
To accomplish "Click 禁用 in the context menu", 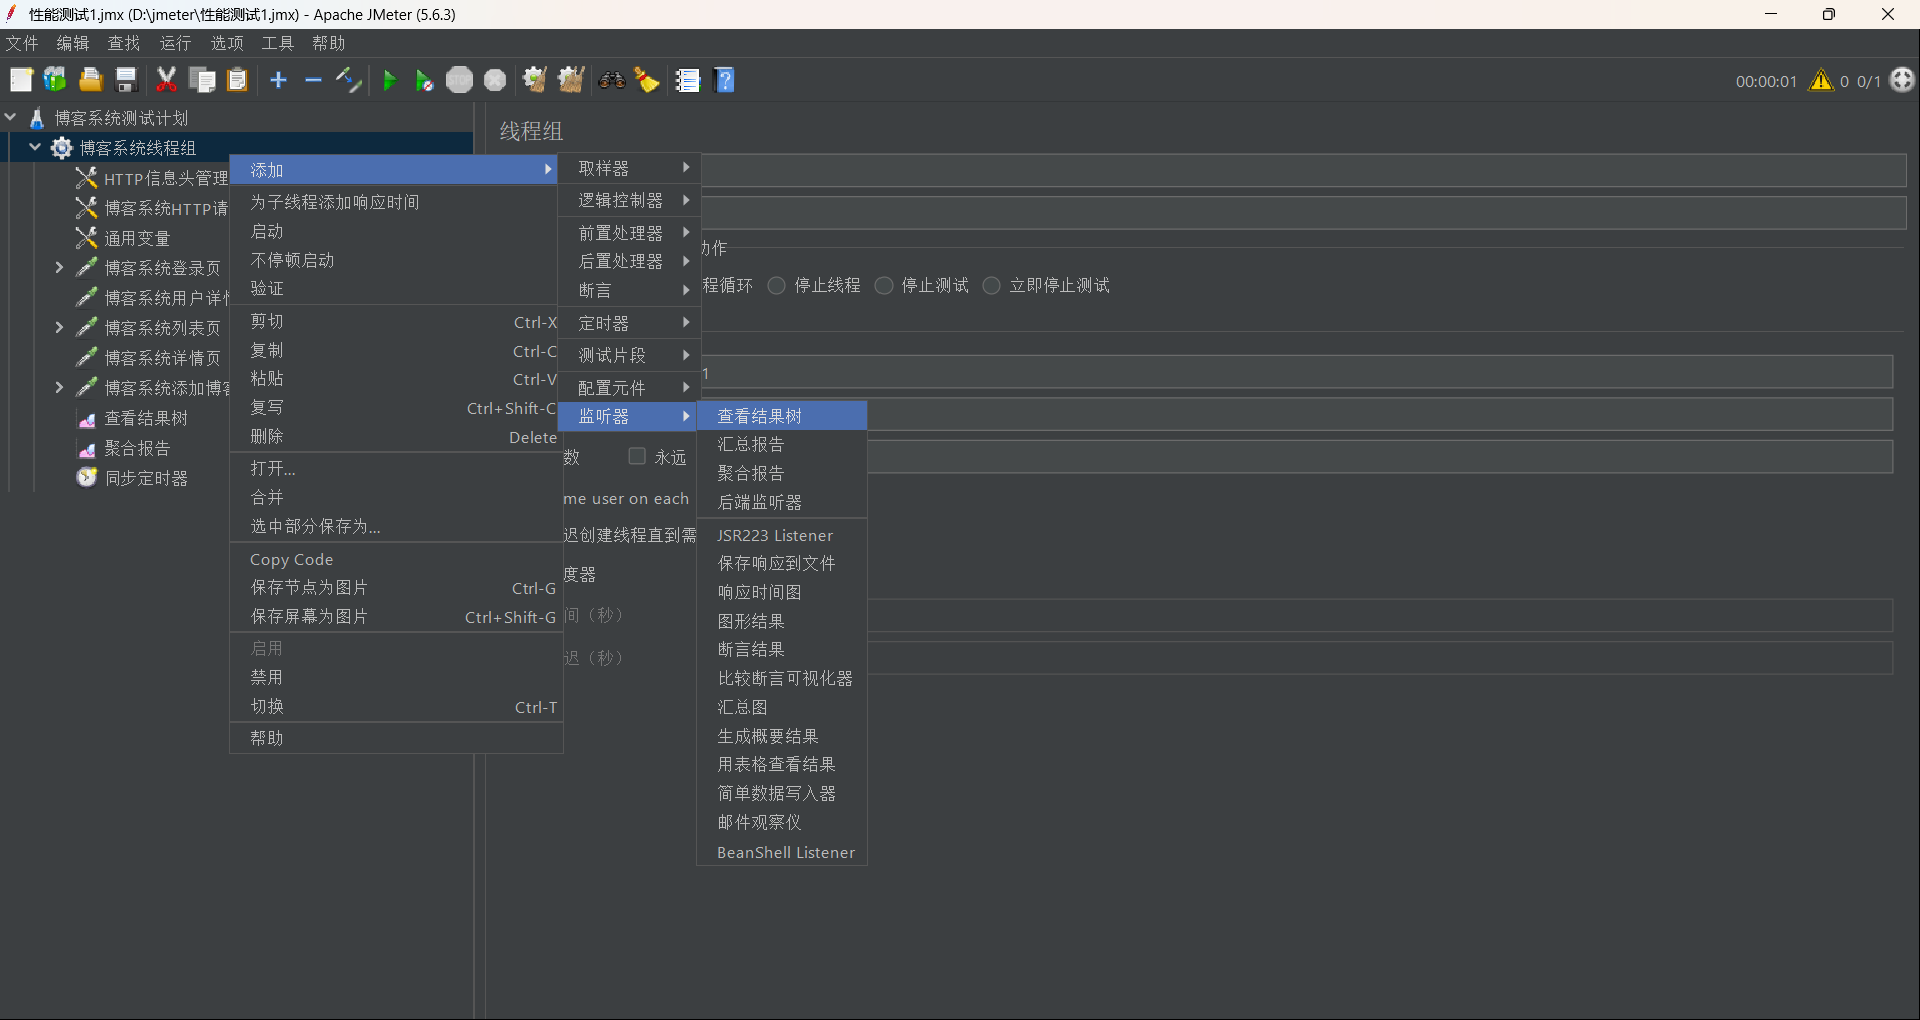I will pos(396,677).
